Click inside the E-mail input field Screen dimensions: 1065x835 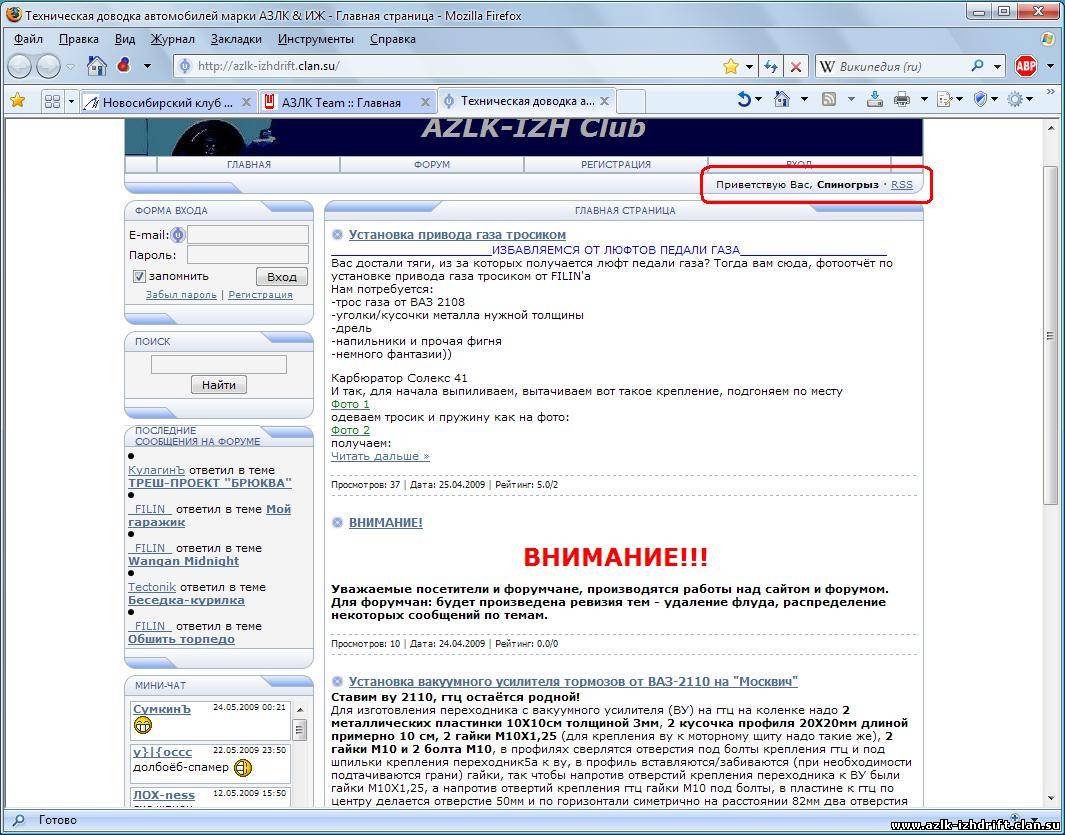(x=248, y=235)
